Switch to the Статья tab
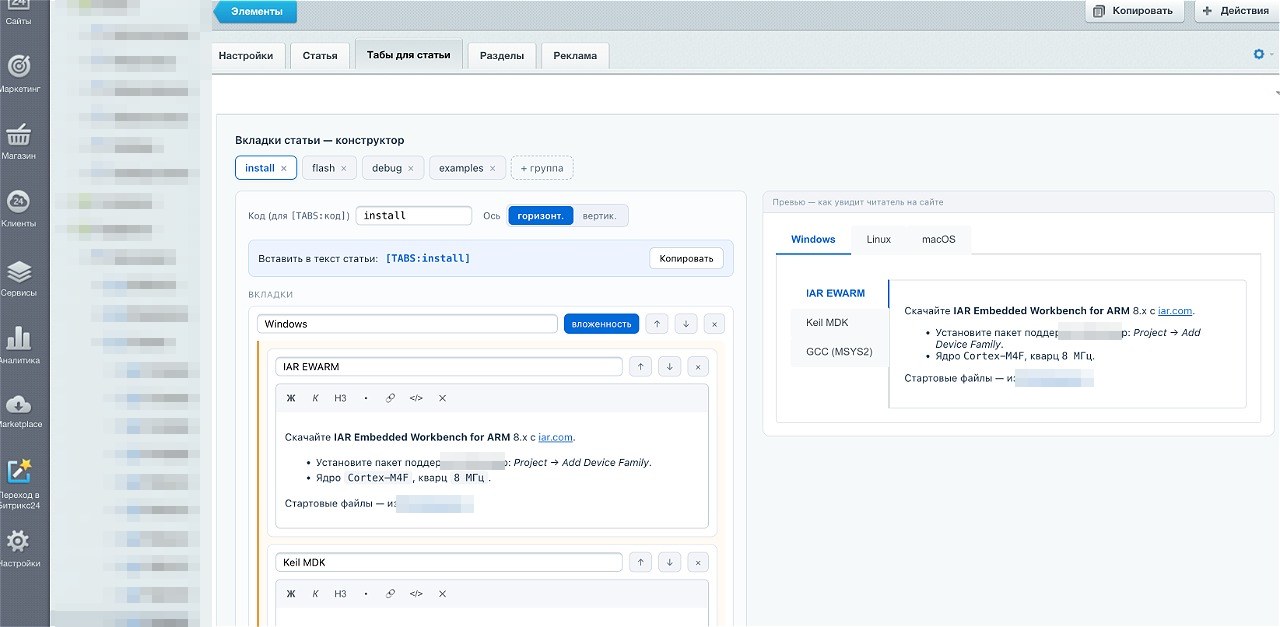Screen dimensions: 1280x627 point(320,56)
